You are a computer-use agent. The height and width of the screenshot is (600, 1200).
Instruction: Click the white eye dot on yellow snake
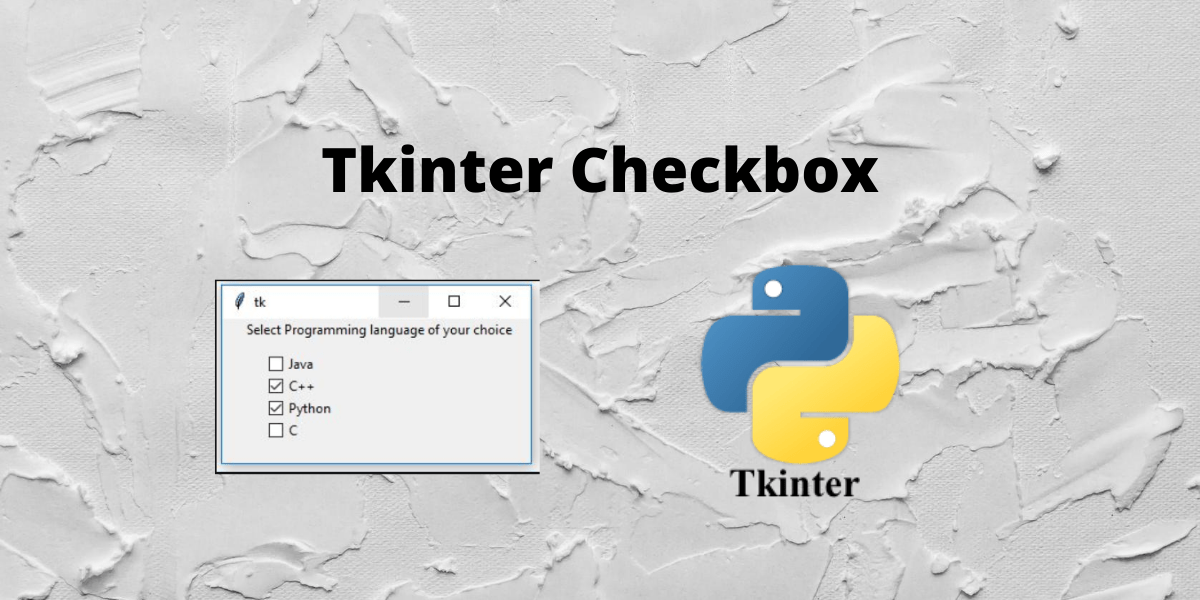point(826,440)
